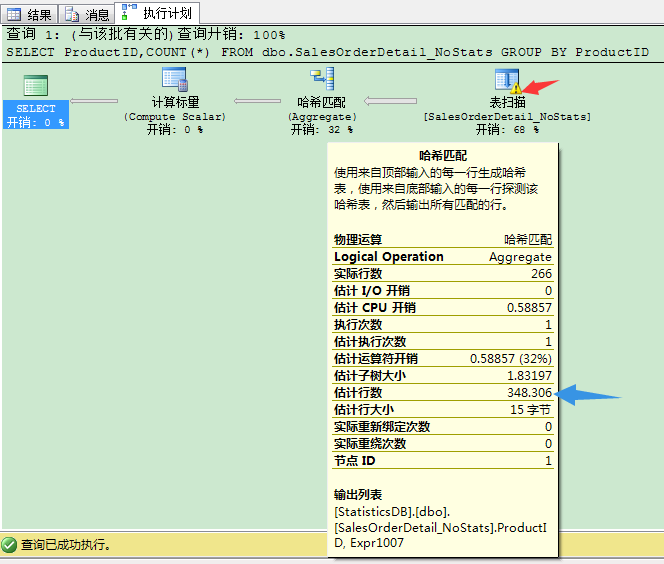Click the 哈希匹配 开销: 32 % text

[x=322, y=130]
